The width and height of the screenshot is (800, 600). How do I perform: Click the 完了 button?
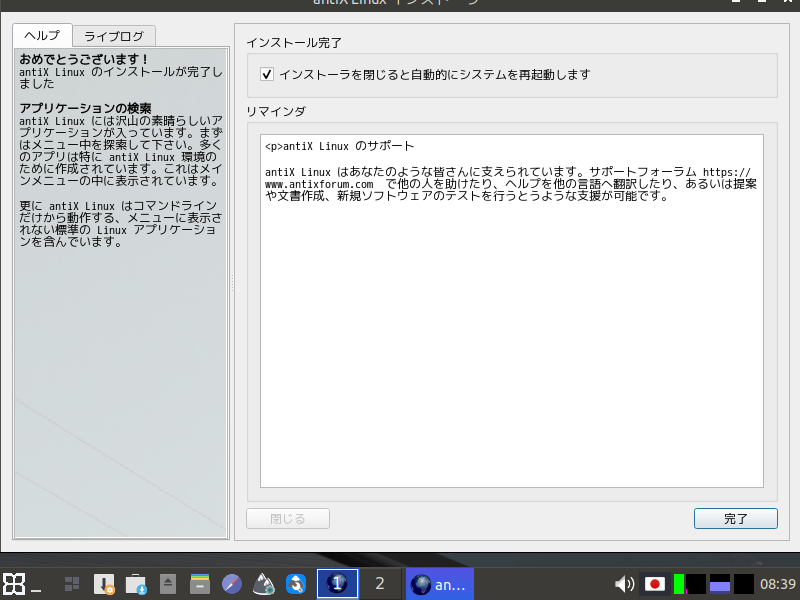click(736, 519)
